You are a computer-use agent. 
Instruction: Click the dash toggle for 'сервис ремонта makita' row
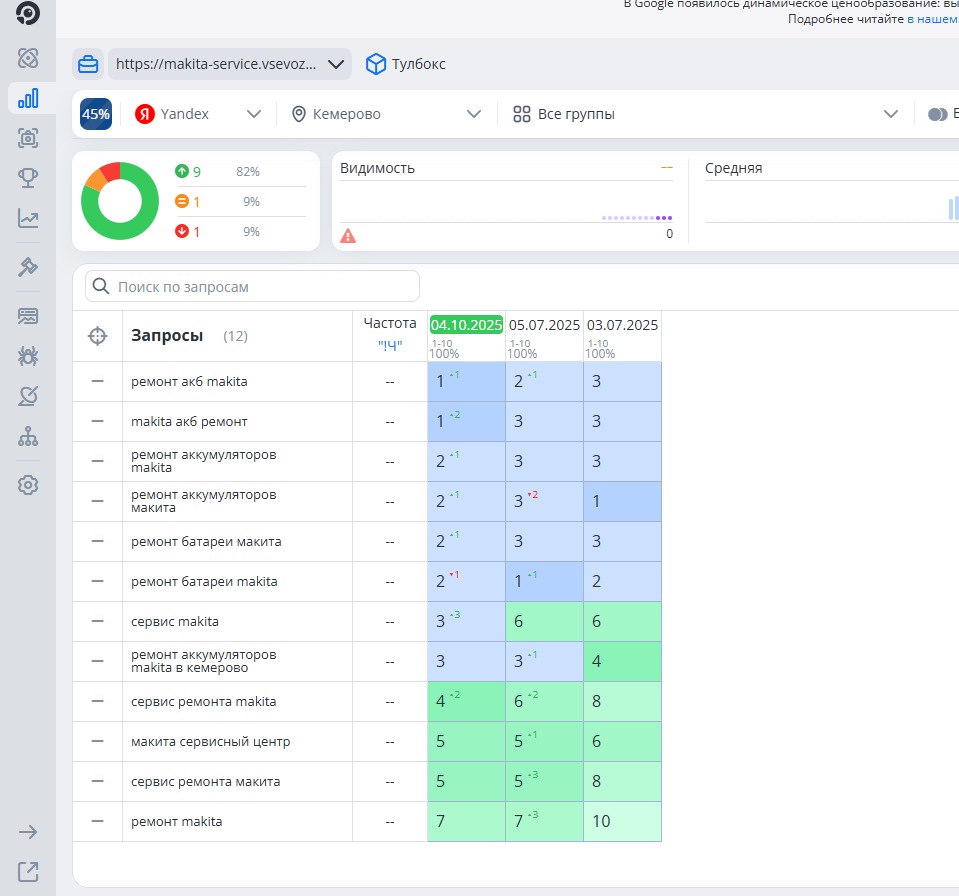click(97, 701)
